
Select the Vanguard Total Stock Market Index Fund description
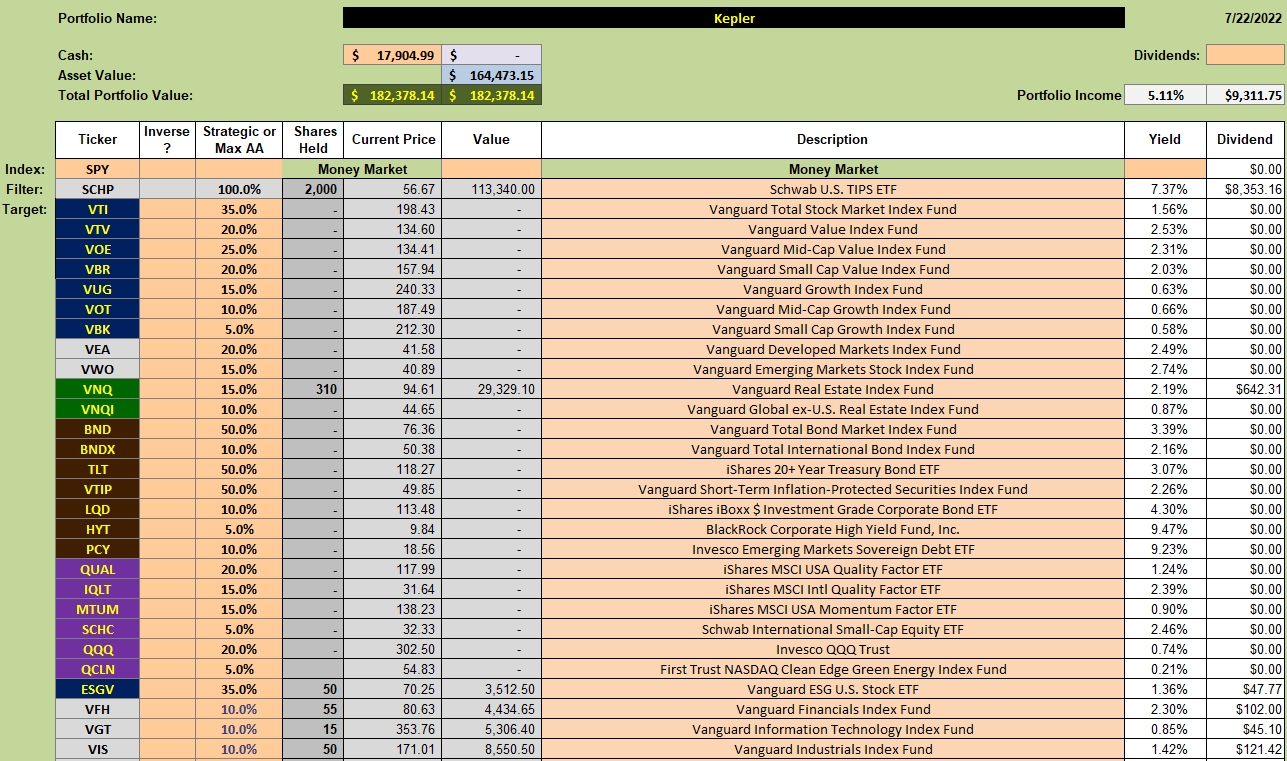[832, 209]
